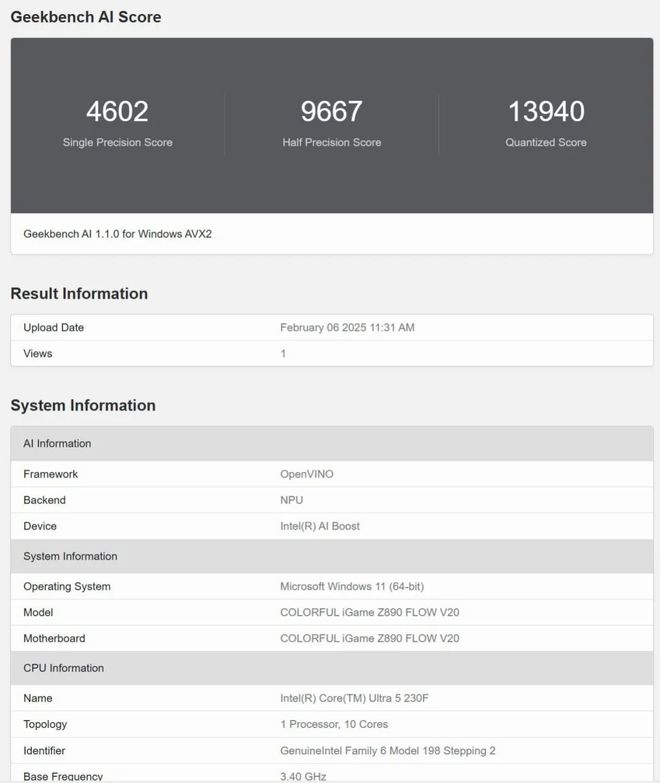Click the Identifier row label

(x=44, y=751)
